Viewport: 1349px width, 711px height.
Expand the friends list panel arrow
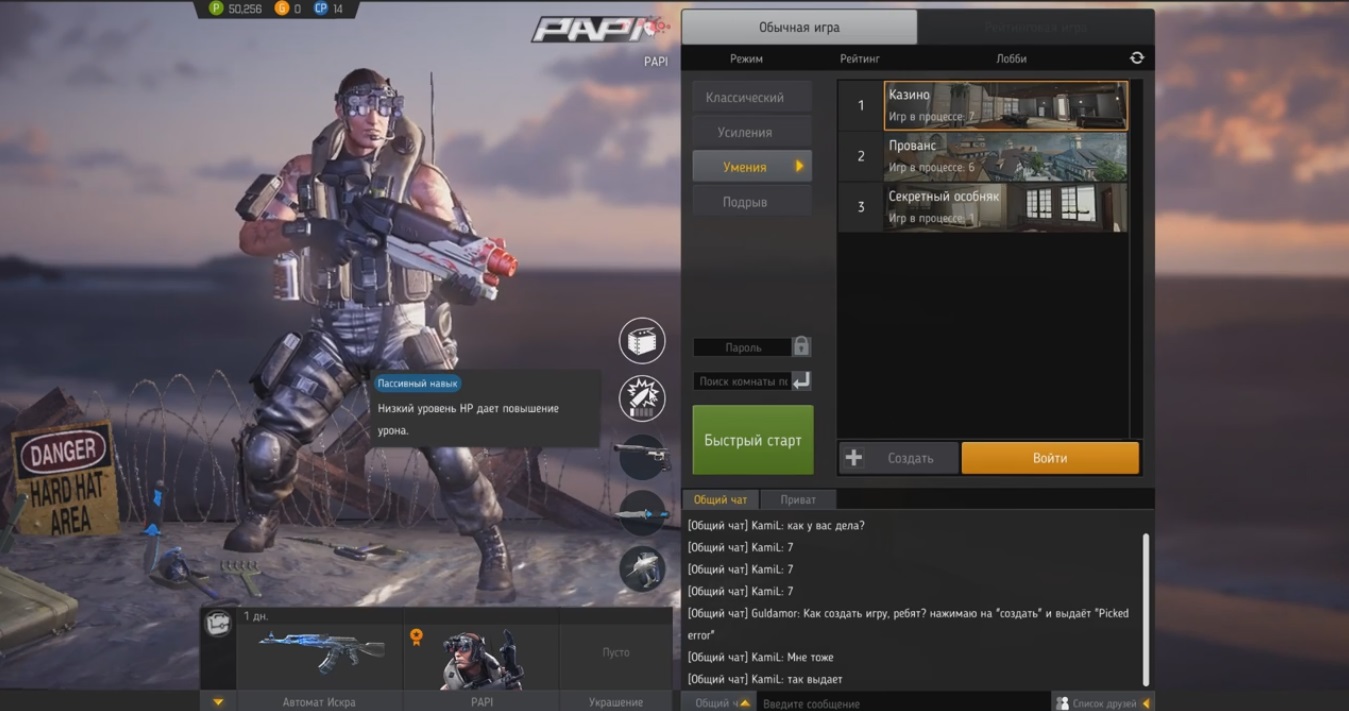(x=1146, y=703)
